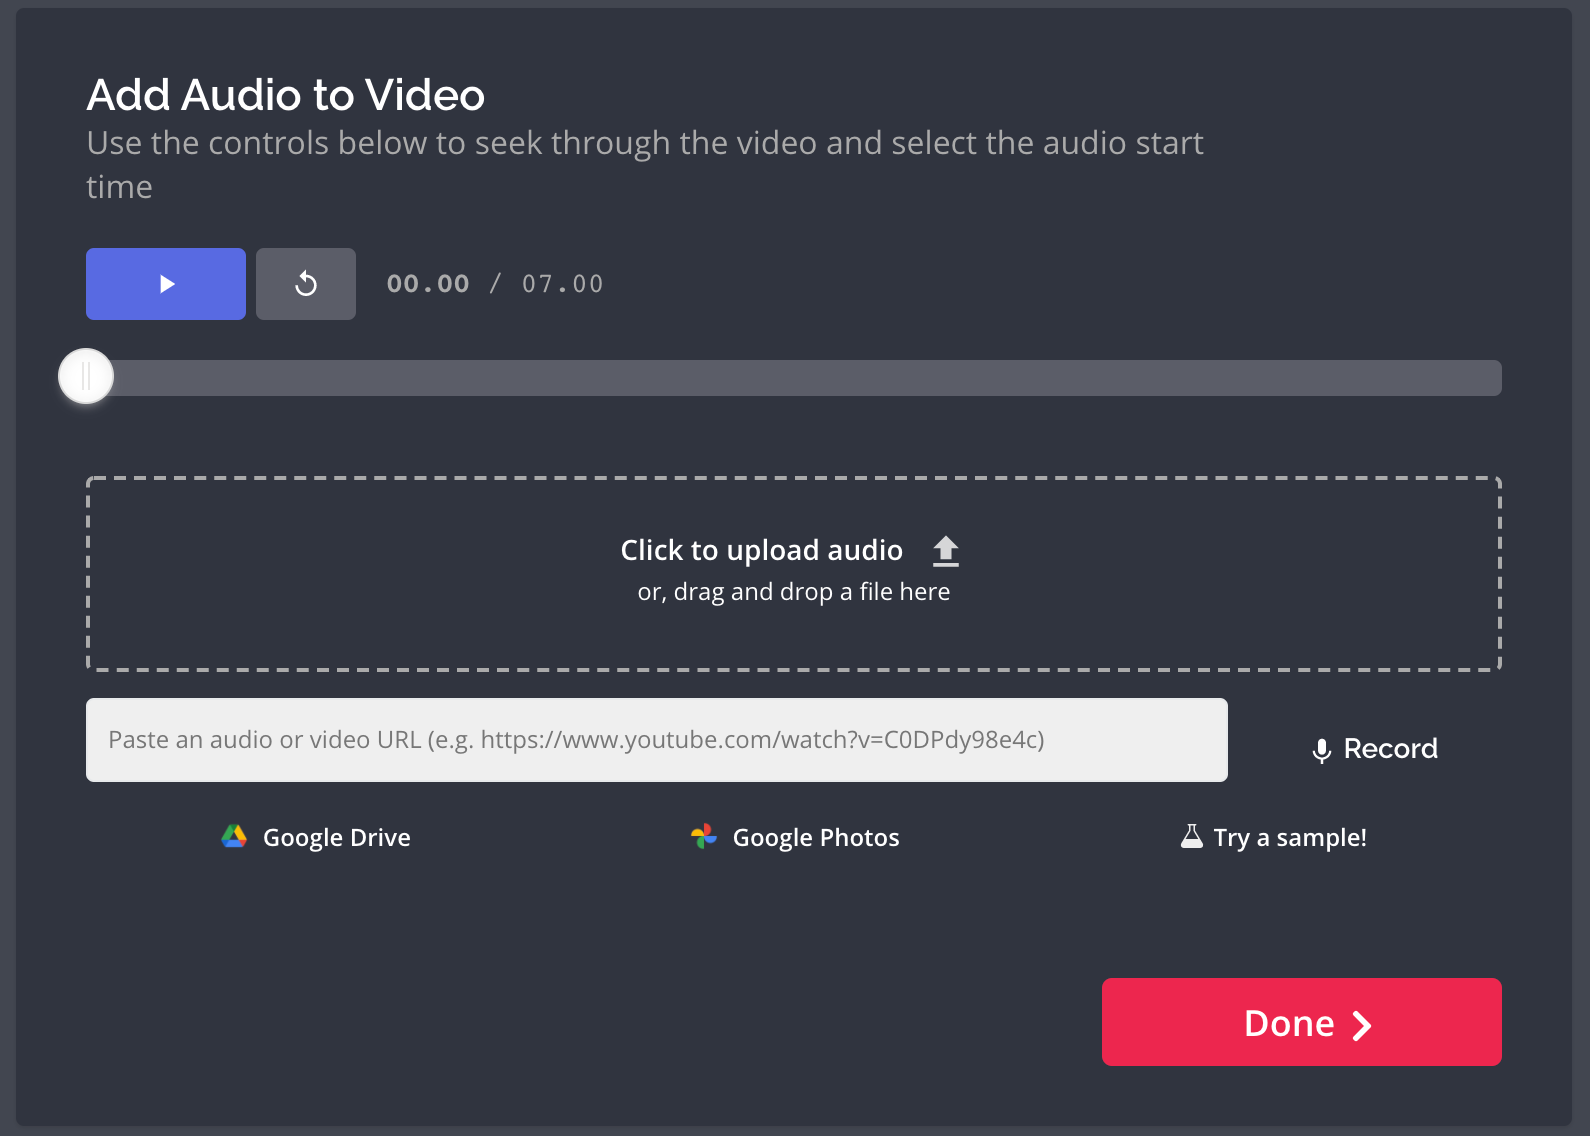Focus the audio or video URL field
The height and width of the screenshot is (1136, 1590).
tap(656, 740)
